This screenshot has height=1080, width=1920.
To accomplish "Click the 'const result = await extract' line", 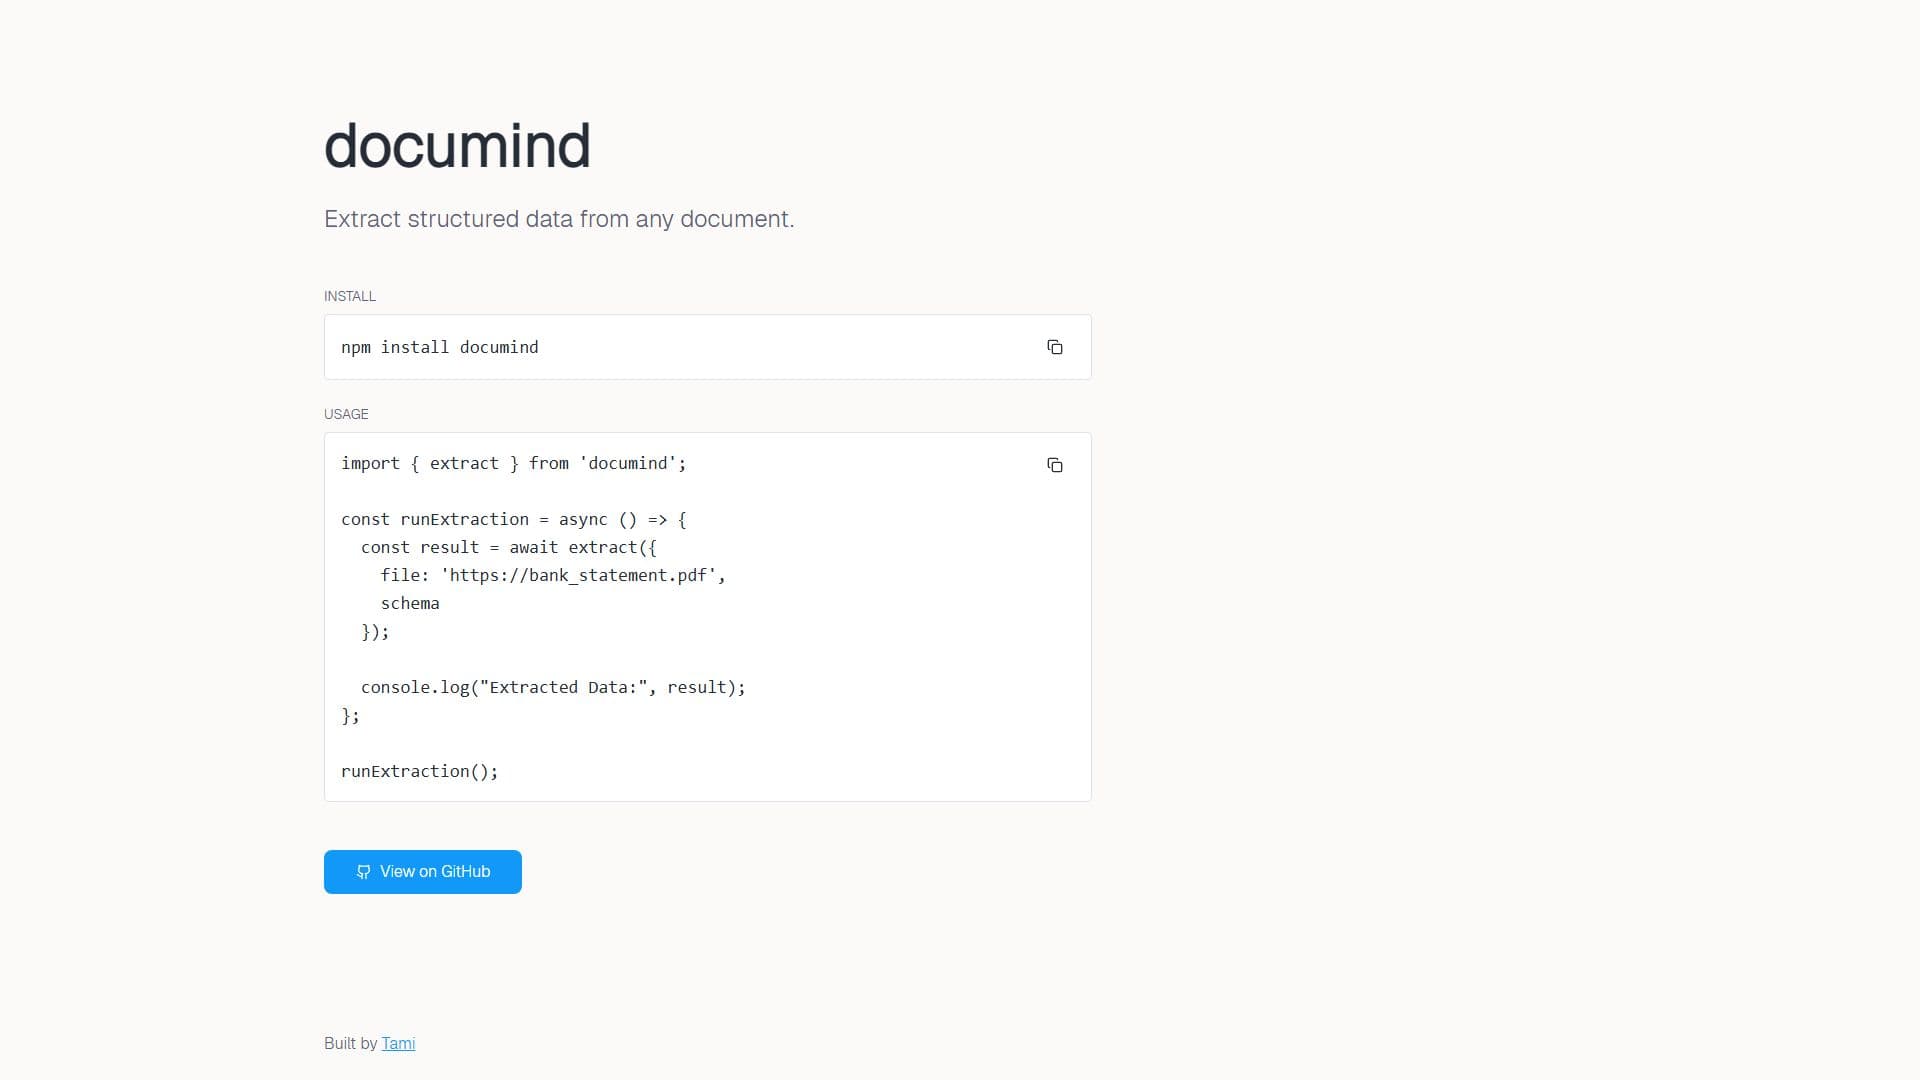I will coord(509,547).
